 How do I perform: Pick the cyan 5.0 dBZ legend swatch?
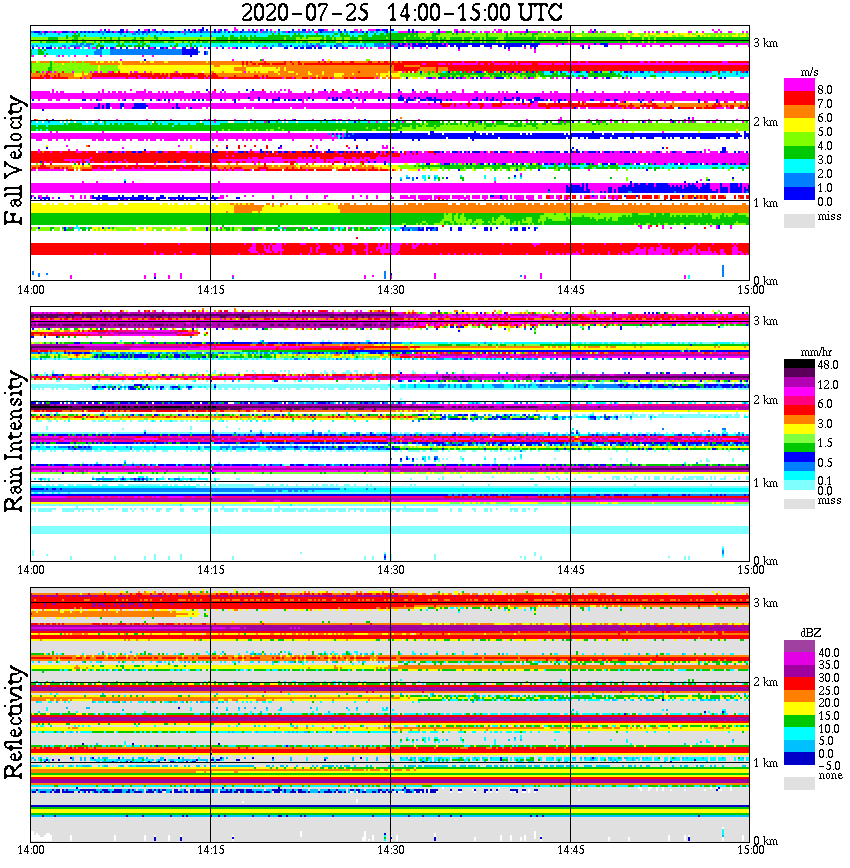tap(799, 733)
